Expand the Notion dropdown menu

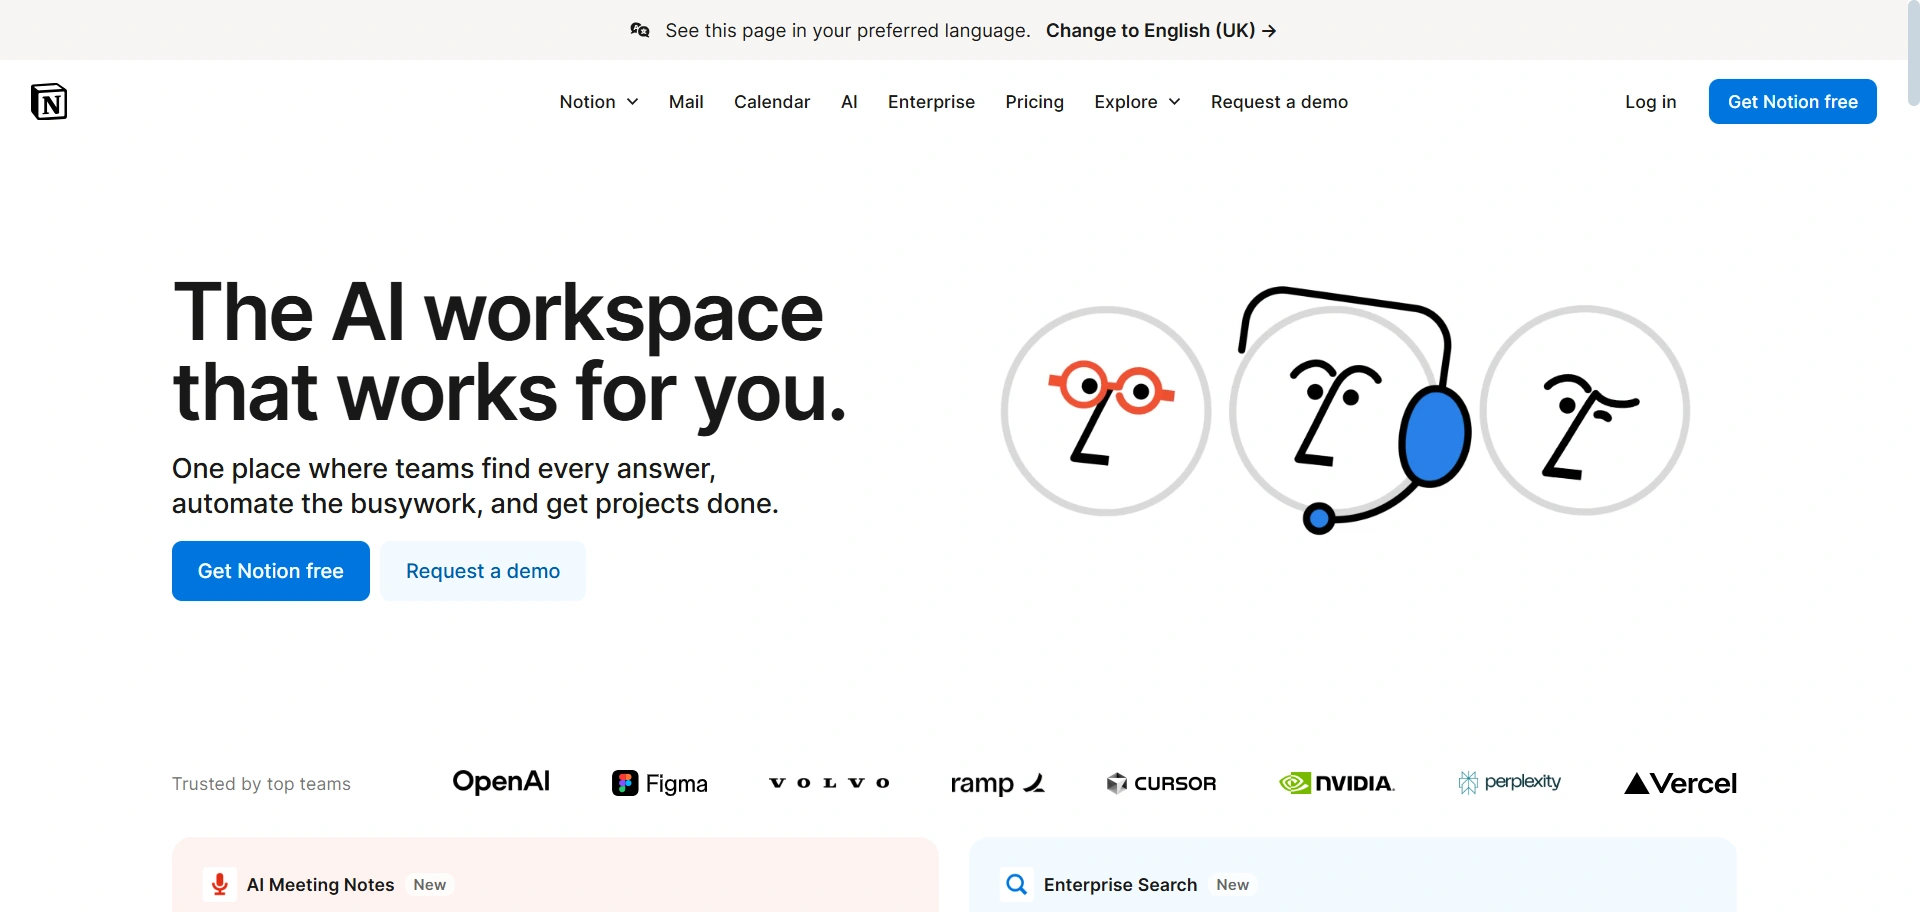pos(599,102)
